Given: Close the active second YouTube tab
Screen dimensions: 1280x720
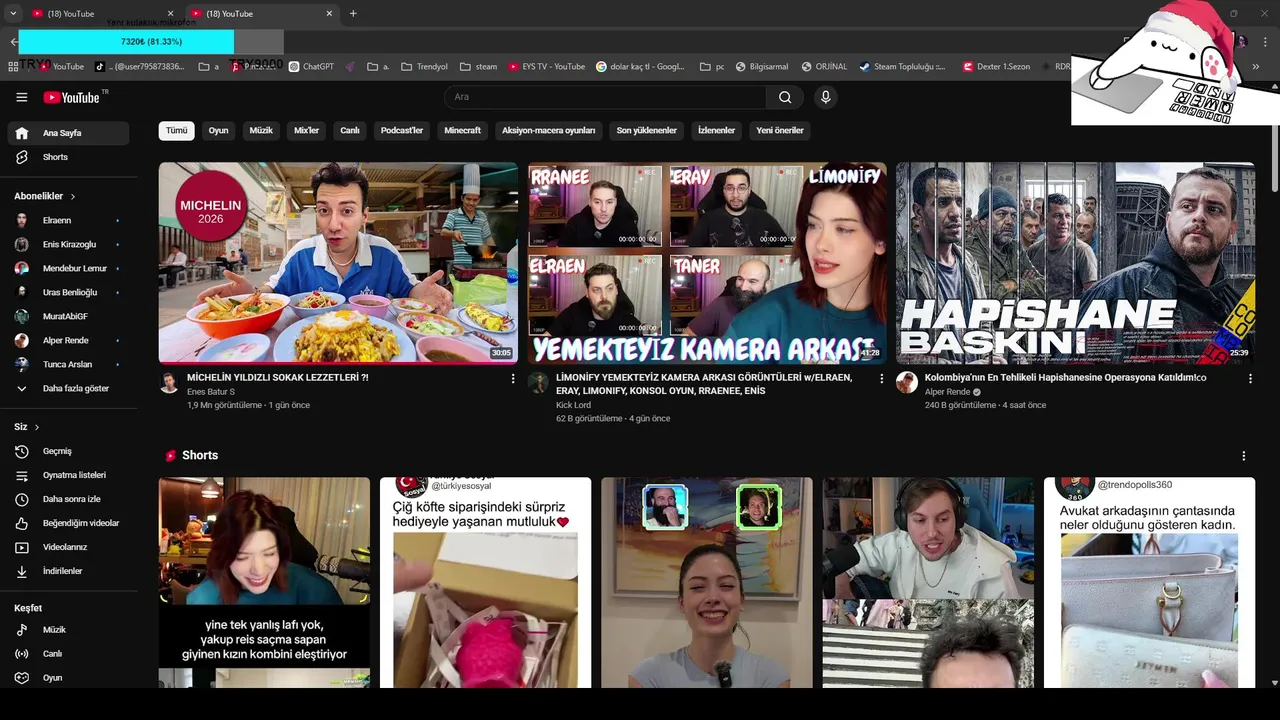Looking at the screenshot, I should pyautogui.click(x=329, y=14).
